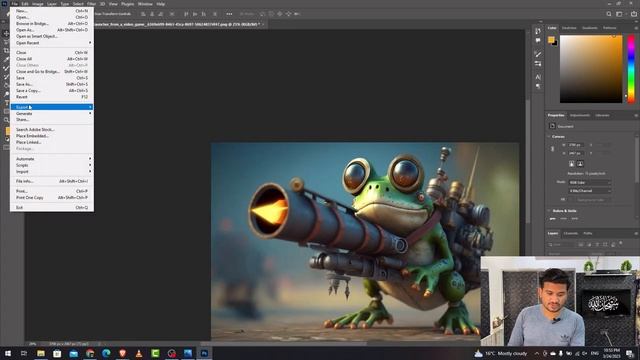Open the Brushes panel icon in collapsed dock
640x360 pixels.
point(538,54)
